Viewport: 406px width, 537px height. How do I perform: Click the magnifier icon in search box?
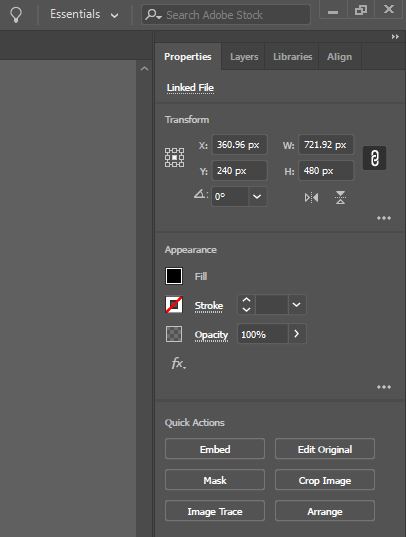[x=152, y=15]
